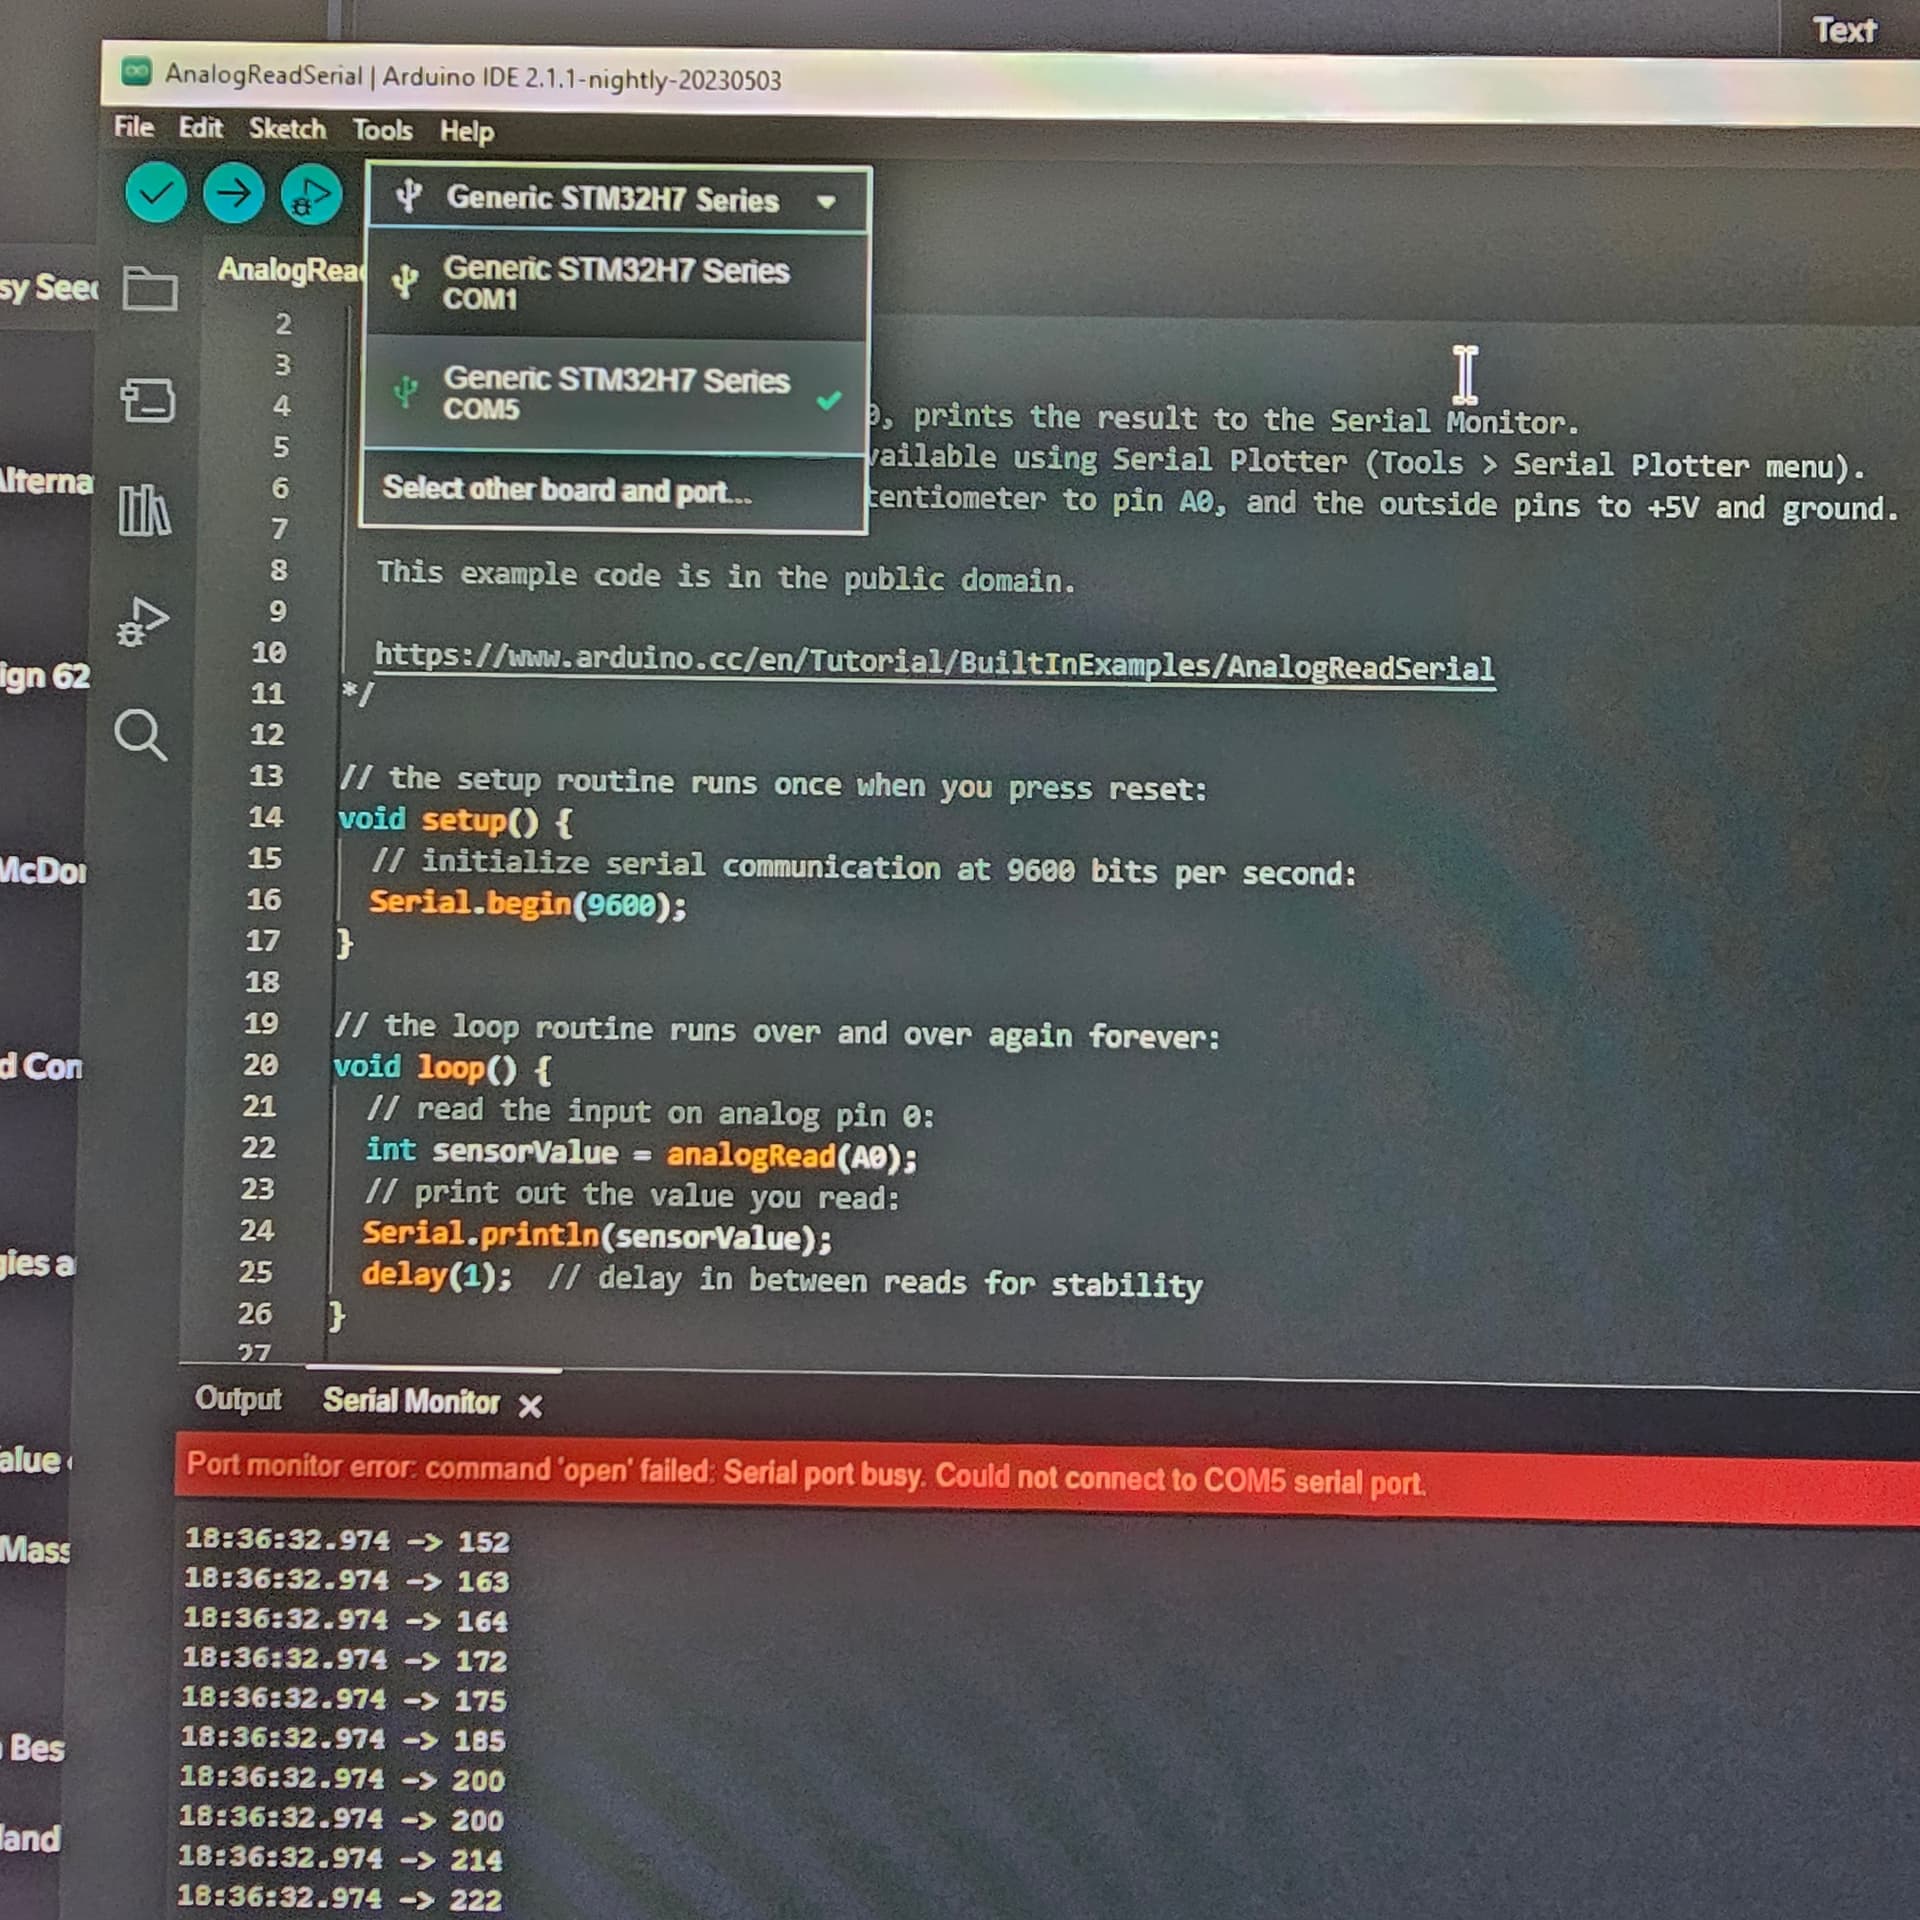
Task: Click the Port monitor error banner
Action: [x=1047, y=1478]
